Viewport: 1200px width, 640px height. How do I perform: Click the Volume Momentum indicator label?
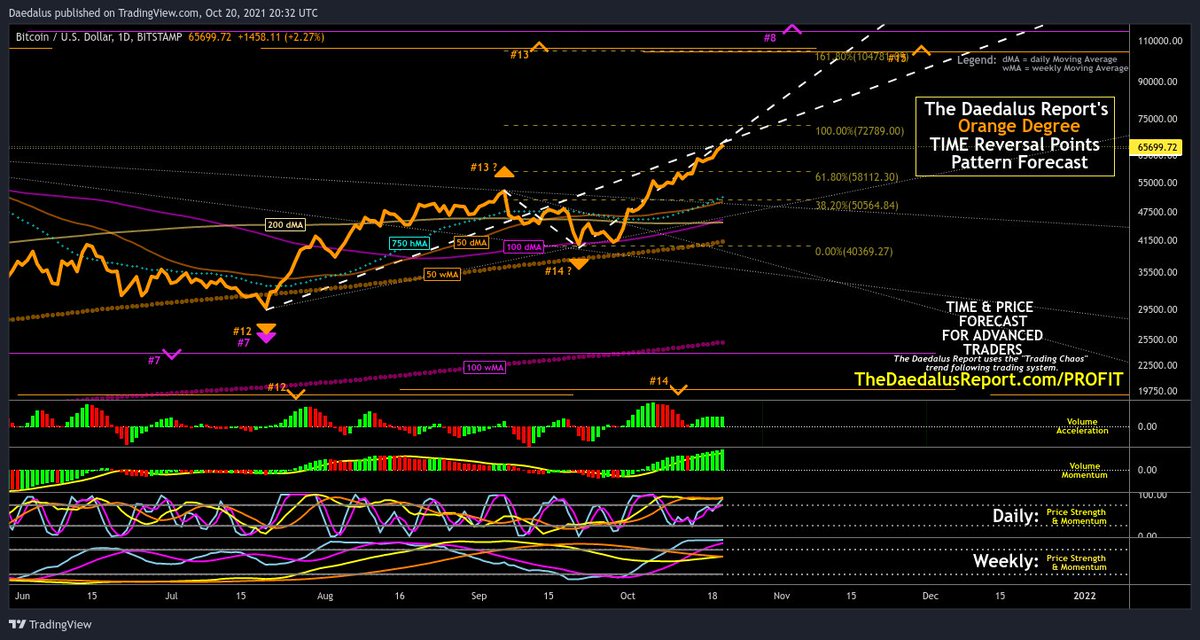[x=1083, y=471]
